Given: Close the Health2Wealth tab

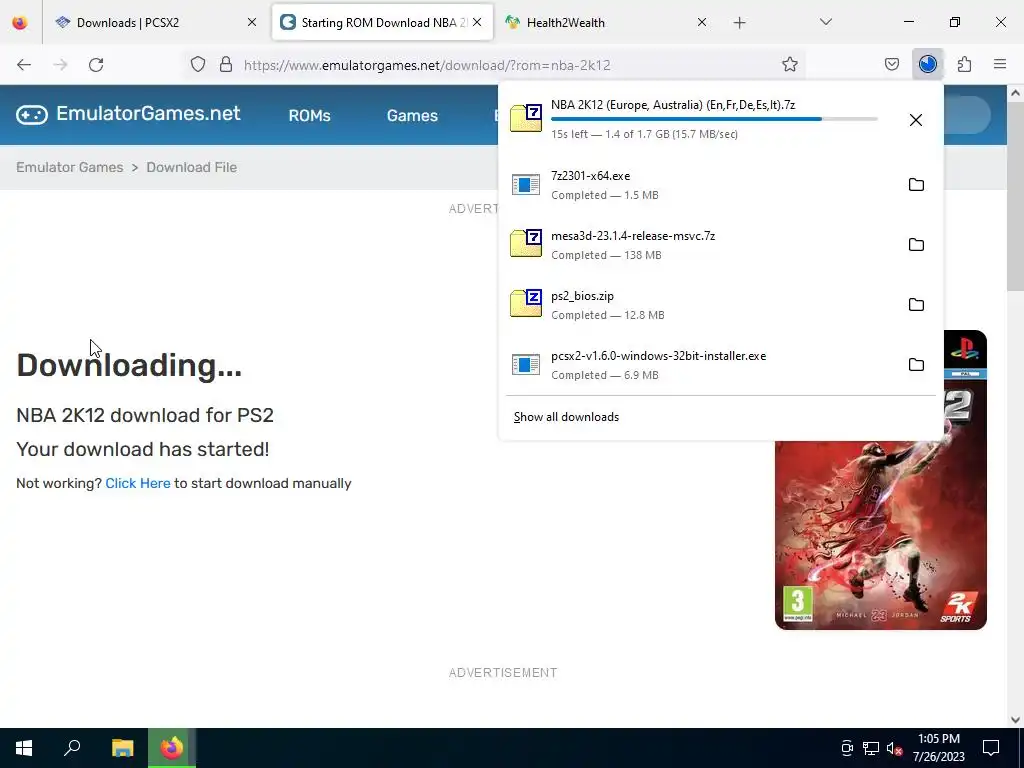Looking at the screenshot, I should pos(702,23).
